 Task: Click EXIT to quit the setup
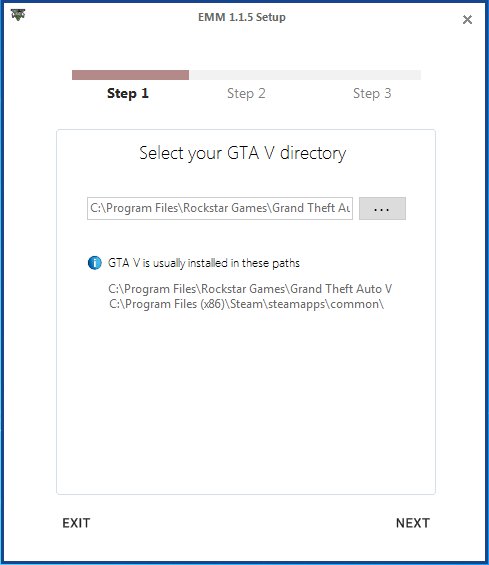click(76, 523)
